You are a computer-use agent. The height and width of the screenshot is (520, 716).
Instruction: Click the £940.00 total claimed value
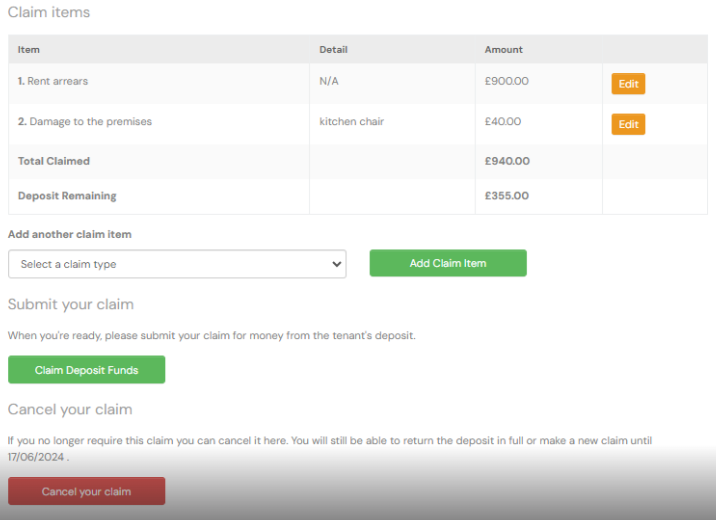click(507, 161)
